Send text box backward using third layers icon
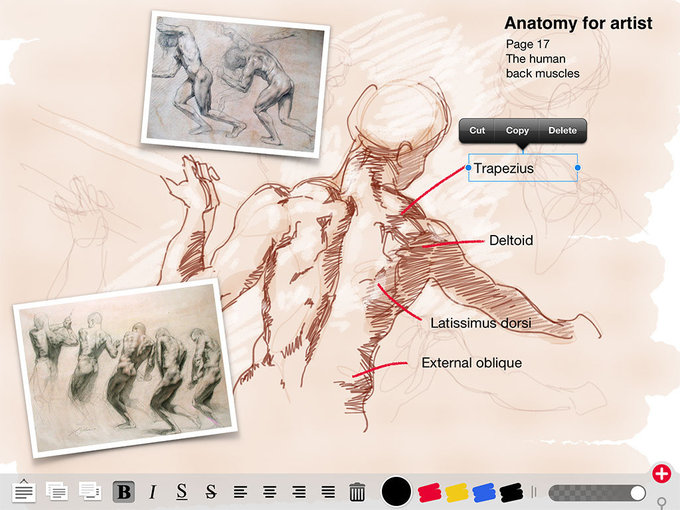This screenshot has height=510, width=680. click(x=90, y=491)
